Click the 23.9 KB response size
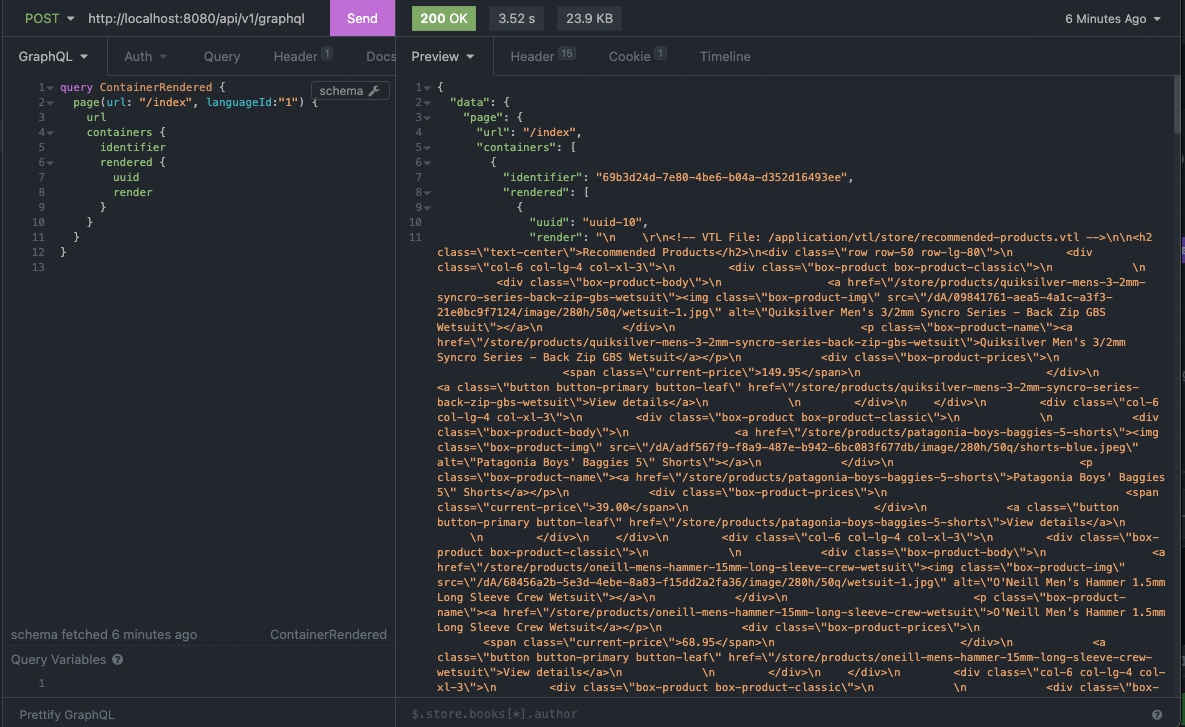Image resolution: width=1185 pixels, height=727 pixels. 589,18
